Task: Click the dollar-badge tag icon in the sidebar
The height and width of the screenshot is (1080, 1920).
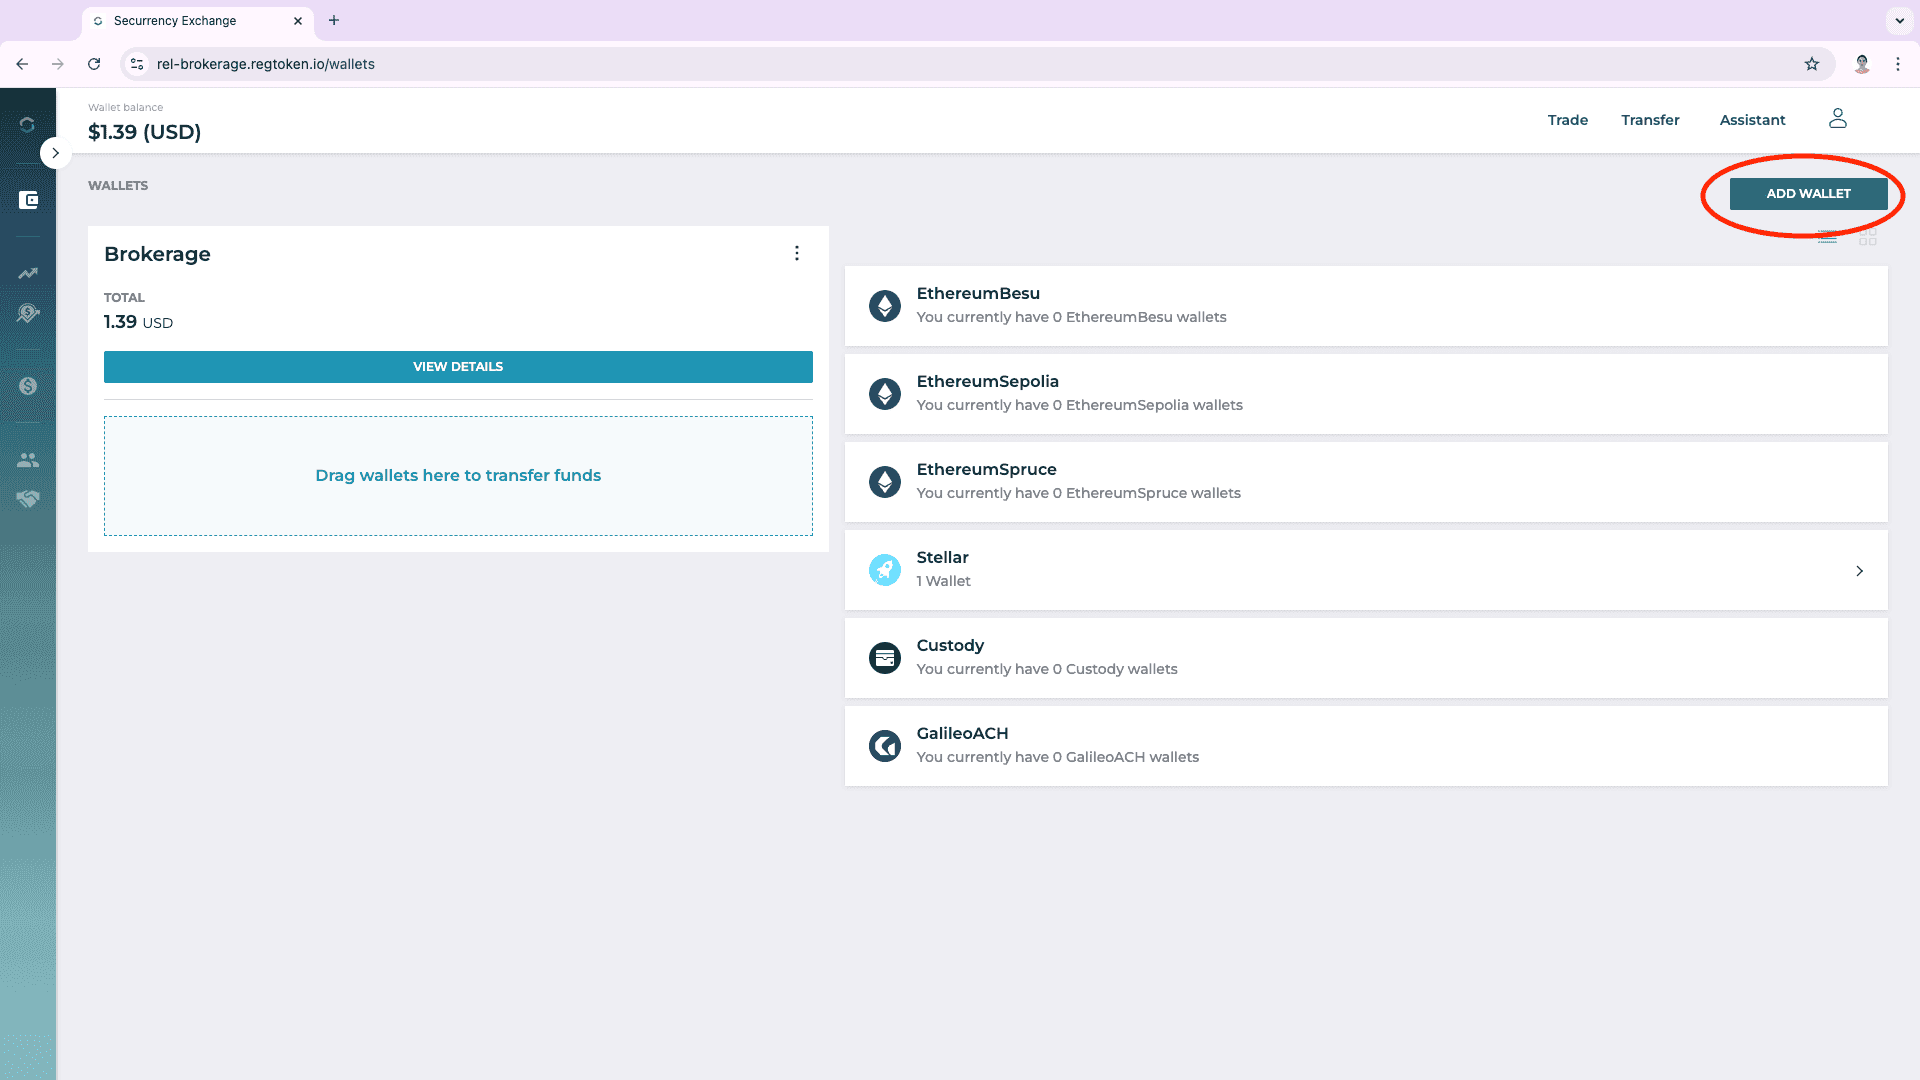Action: pyautogui.click(x=28, y=314)
